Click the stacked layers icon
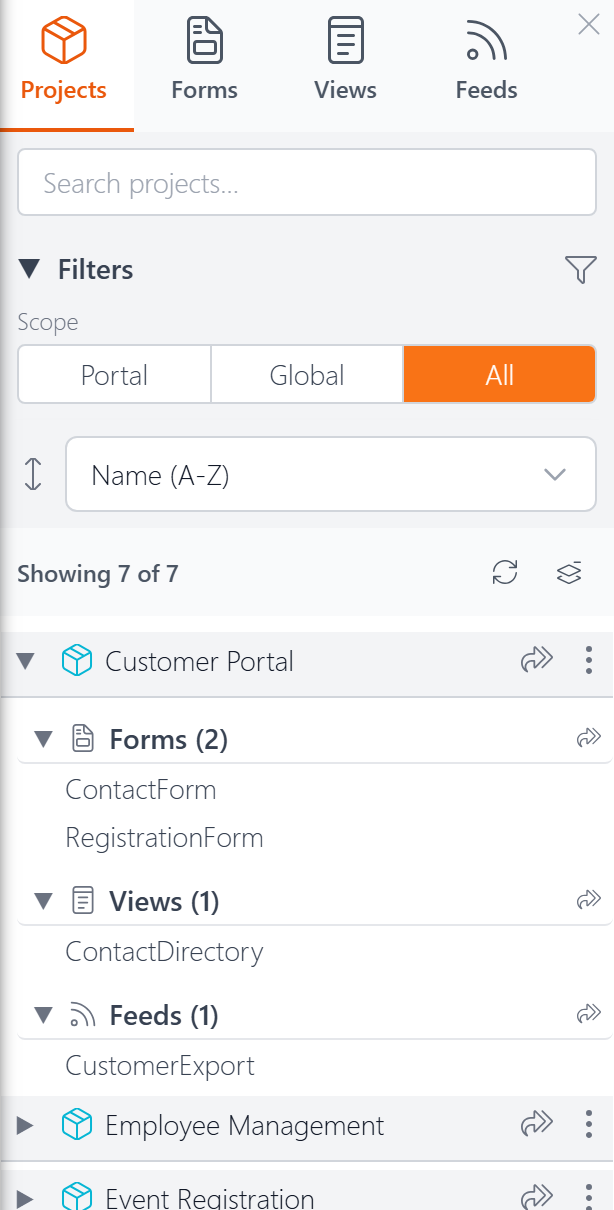 [569, 573]
